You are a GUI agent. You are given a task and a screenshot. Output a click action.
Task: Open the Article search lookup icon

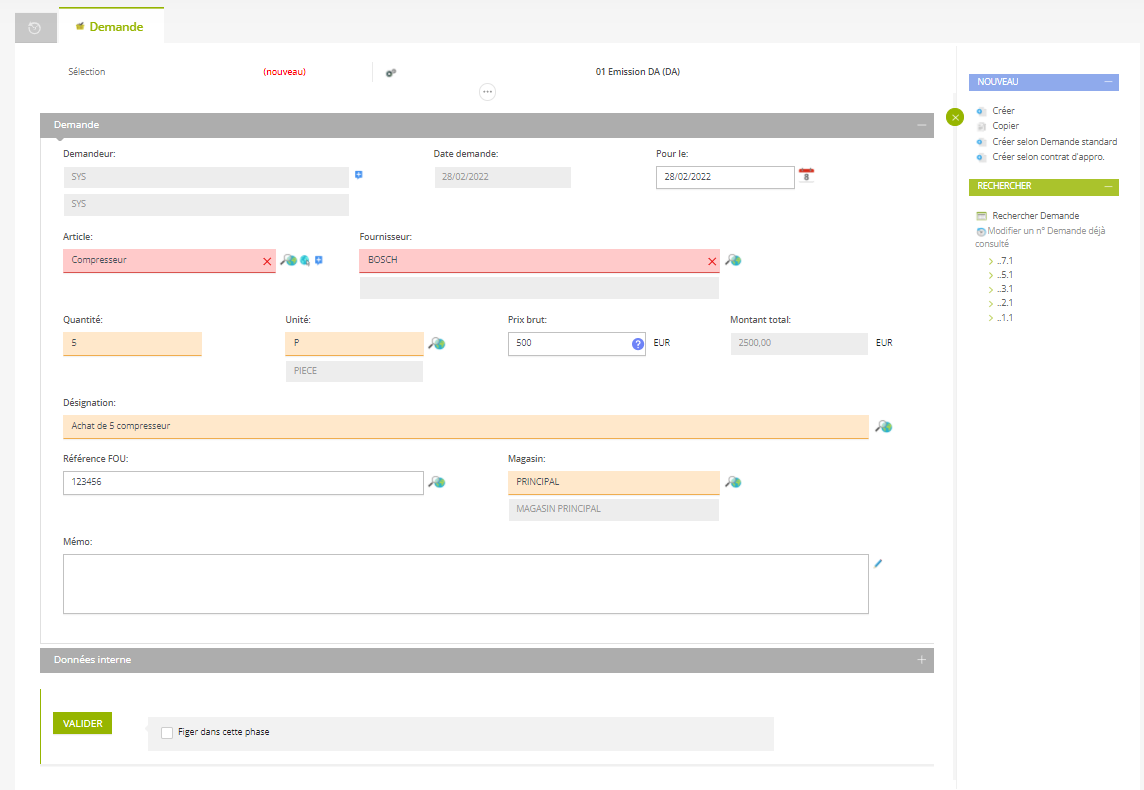286,260
